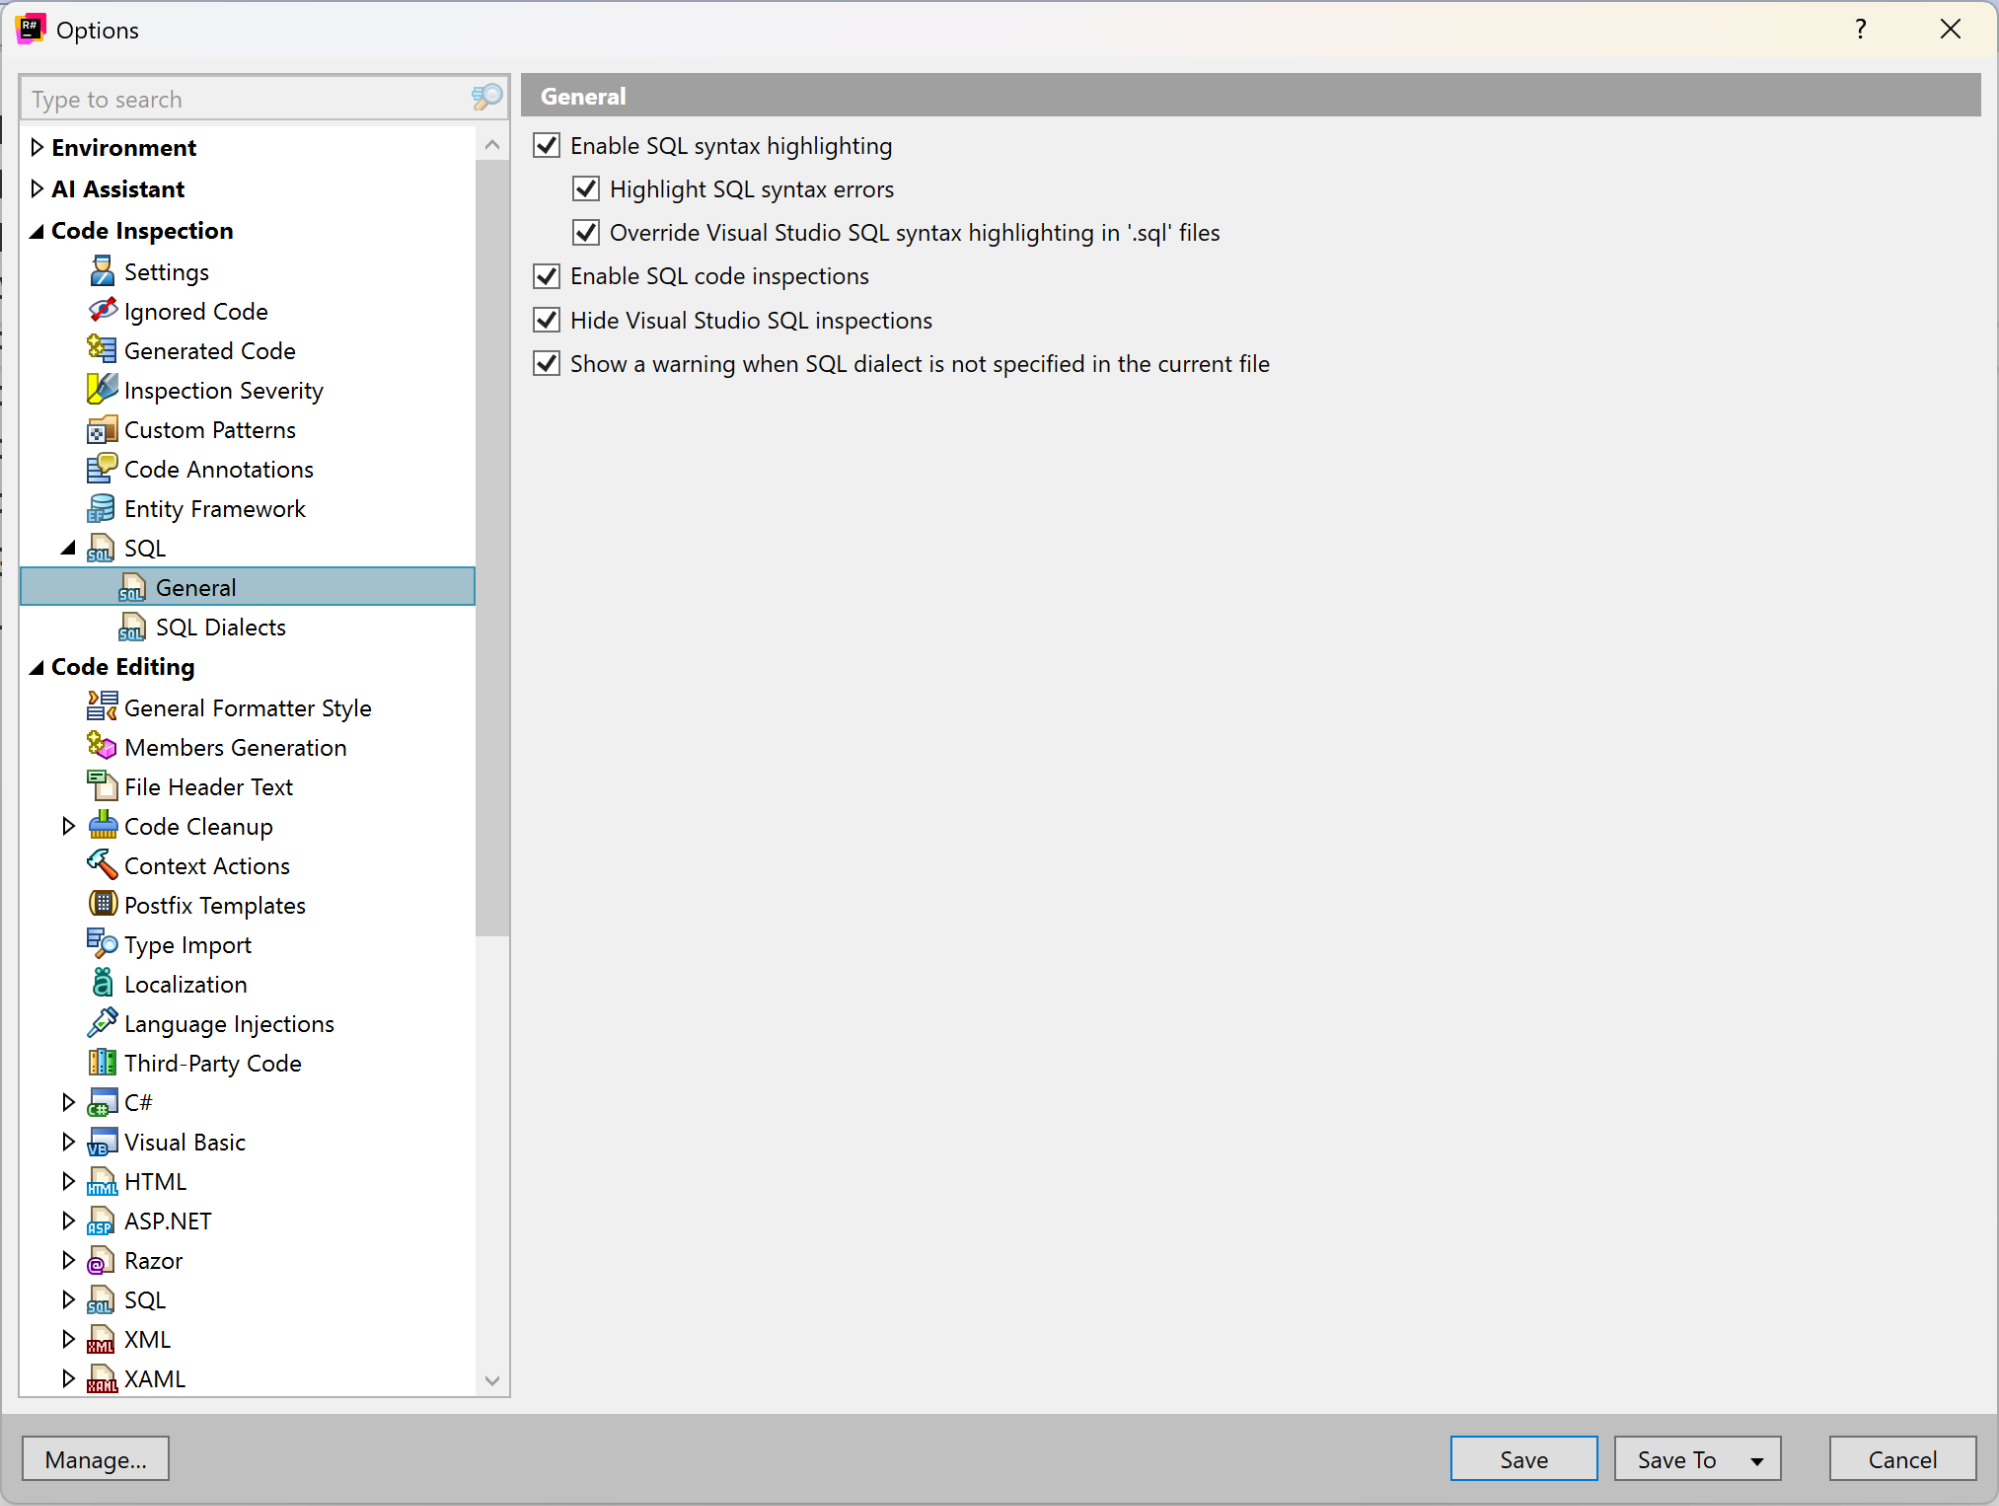Collapse the Code Inspection section

[37, 231]
